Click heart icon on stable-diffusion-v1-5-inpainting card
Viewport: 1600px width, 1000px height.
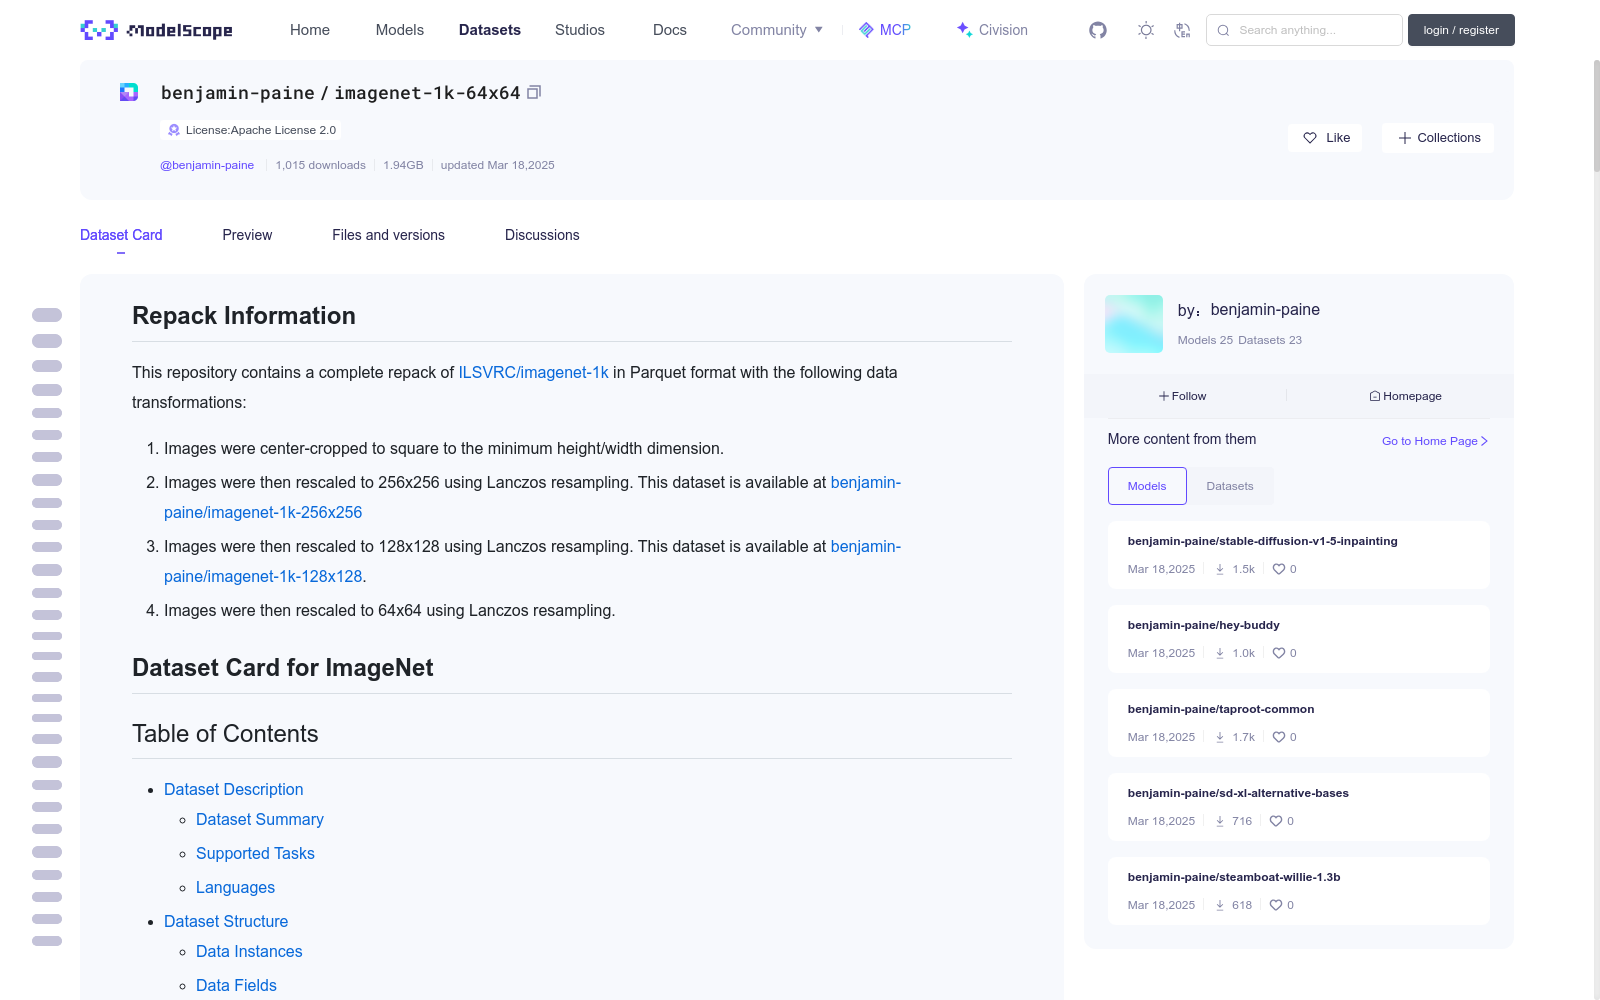1278,569
